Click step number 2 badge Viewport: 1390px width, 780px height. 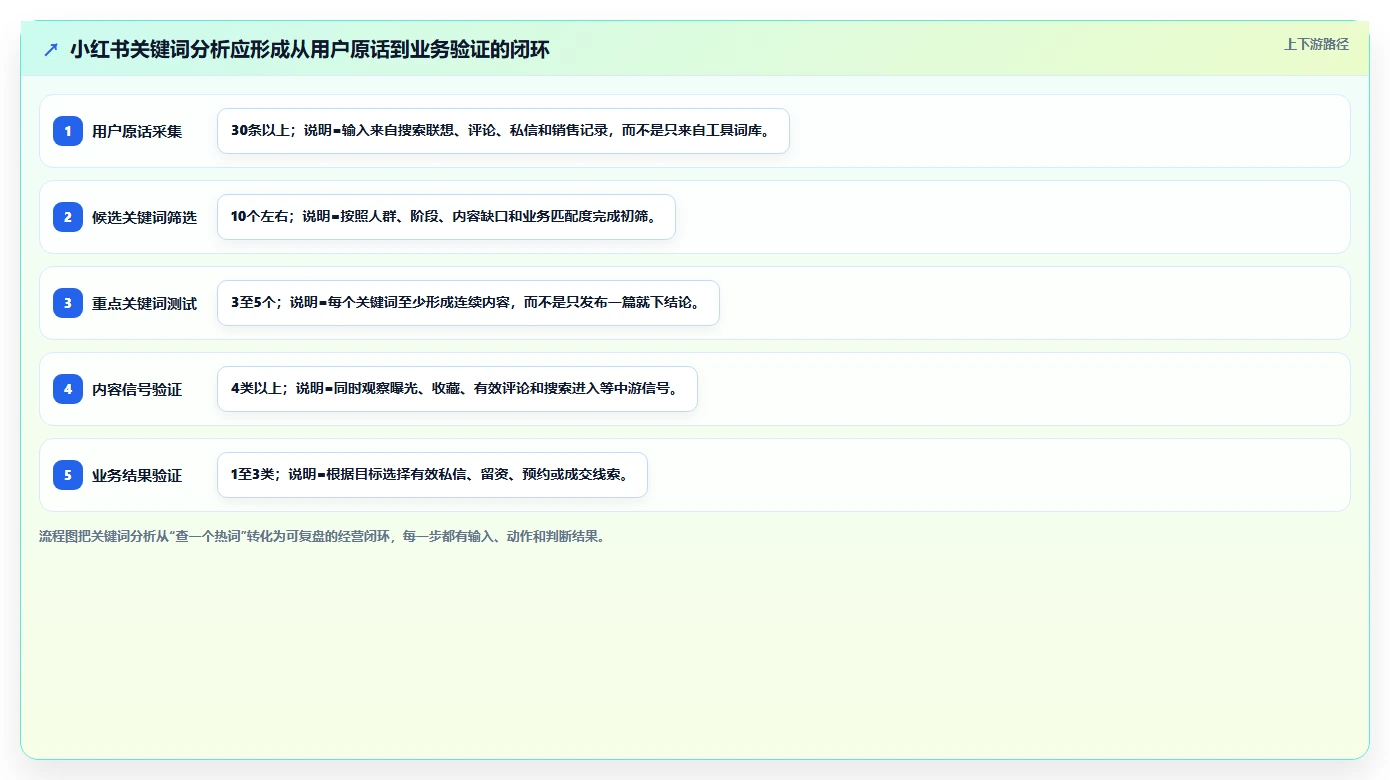(68, 217)
